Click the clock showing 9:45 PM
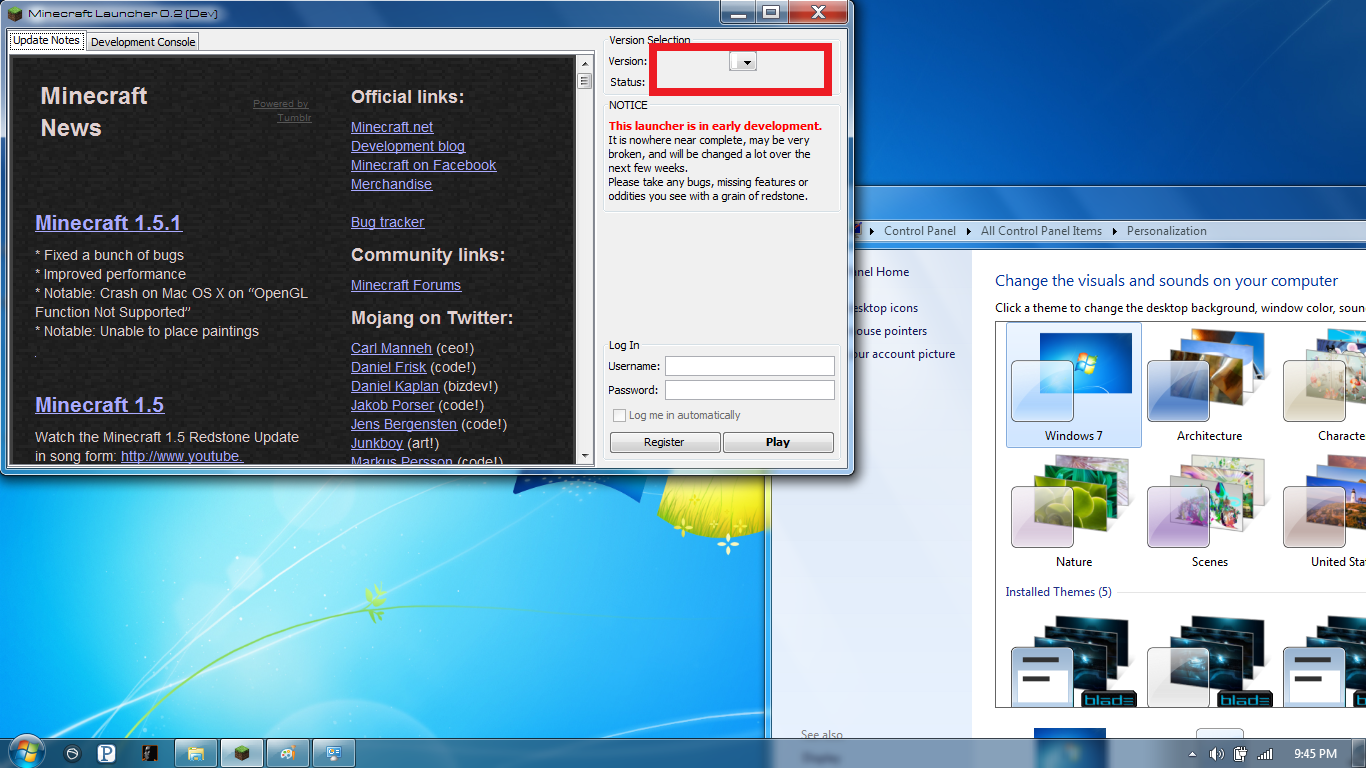Image resolution: width=1366 pixels, height=768 pixels. 1314,753
